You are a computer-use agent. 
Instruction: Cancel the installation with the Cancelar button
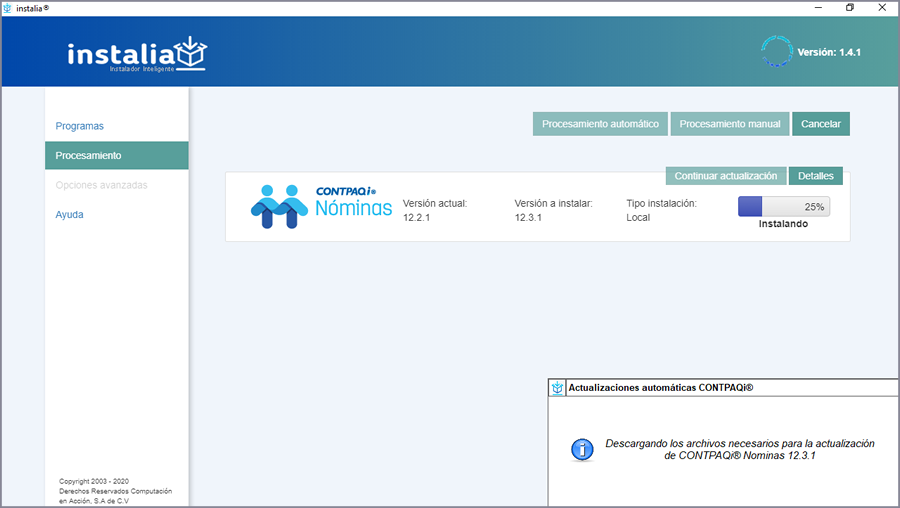pos(821,124)
